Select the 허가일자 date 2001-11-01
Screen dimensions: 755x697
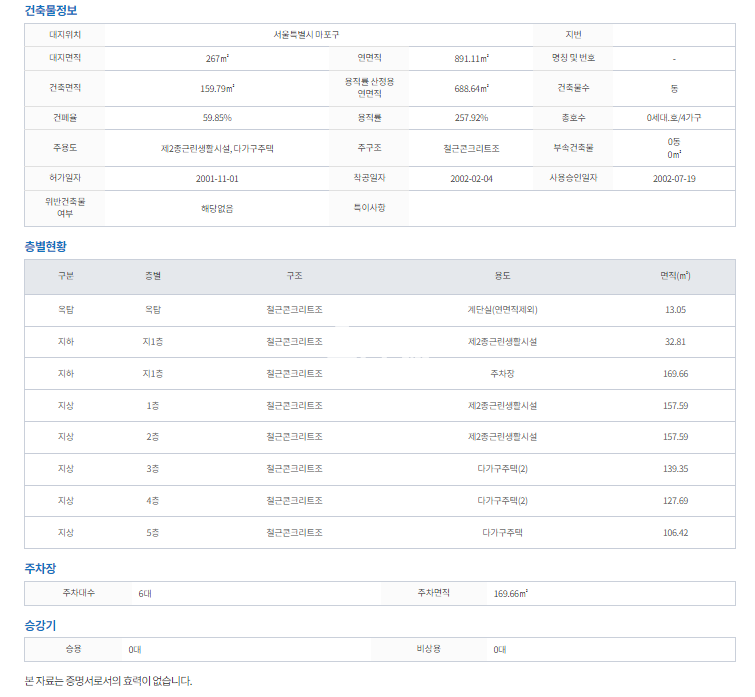[x=217, y=178]
